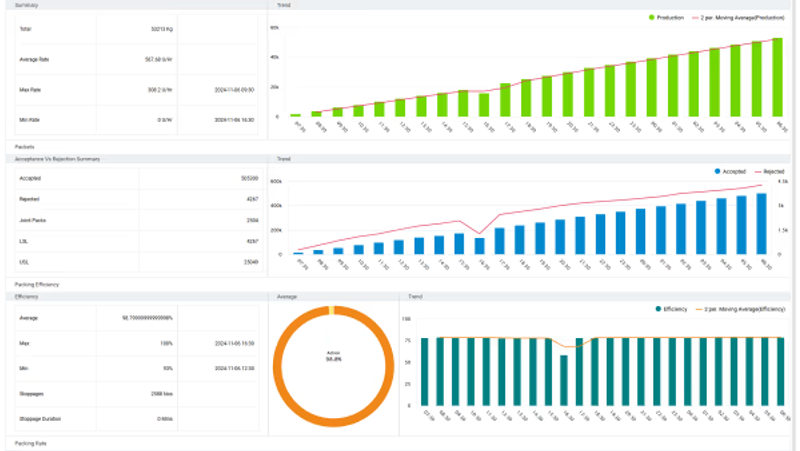The height and width of the screenshot is (451, 800).
Task: Click the Efficiency Max timestamp cell
Action: pyautogui.click(x=234, y=343)
